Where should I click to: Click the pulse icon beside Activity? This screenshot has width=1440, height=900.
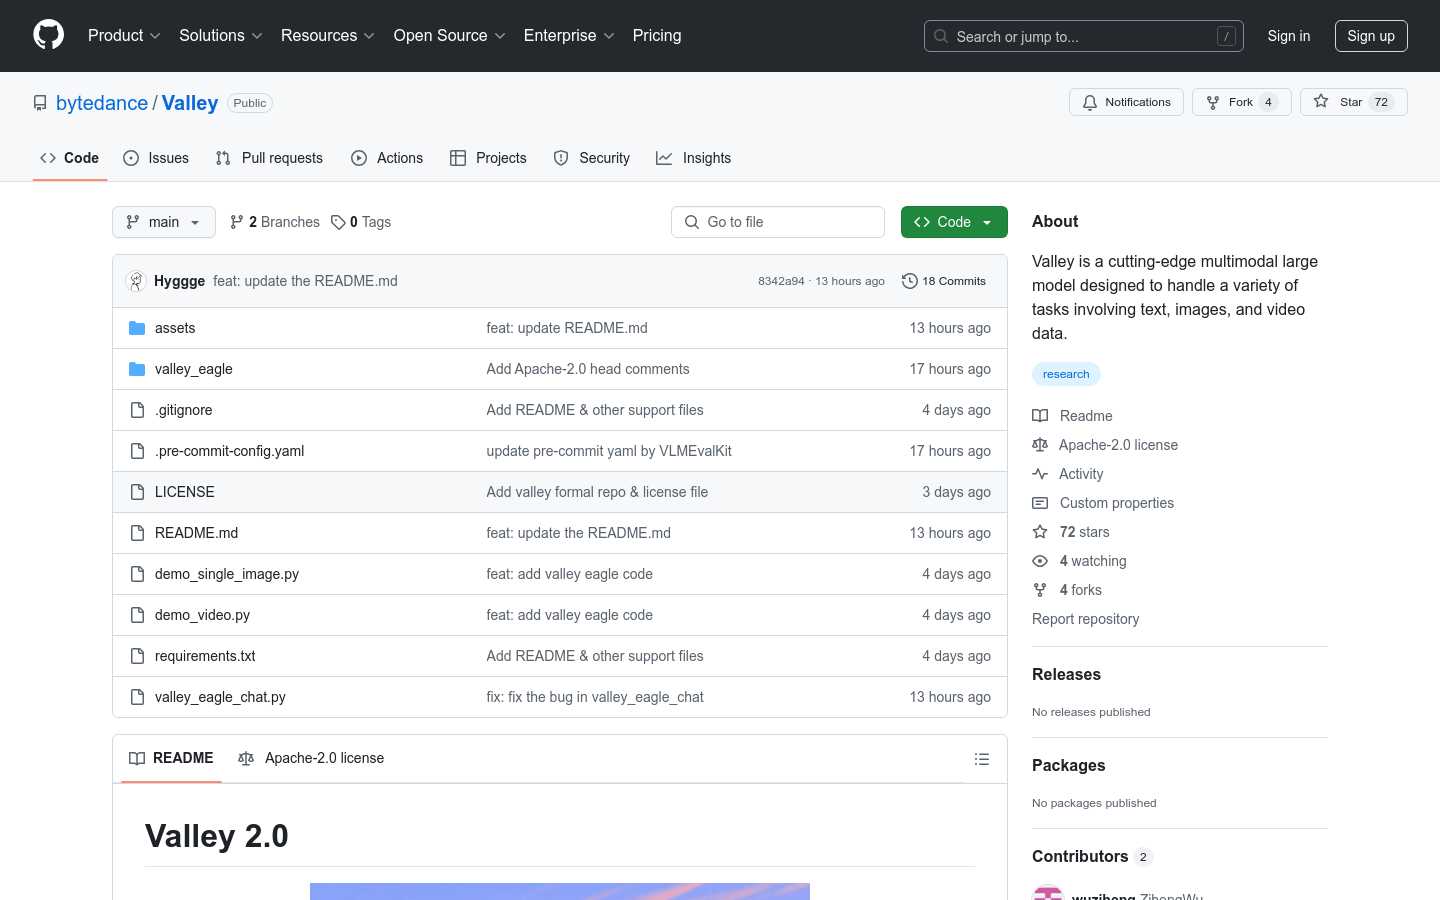point(1040,474)
